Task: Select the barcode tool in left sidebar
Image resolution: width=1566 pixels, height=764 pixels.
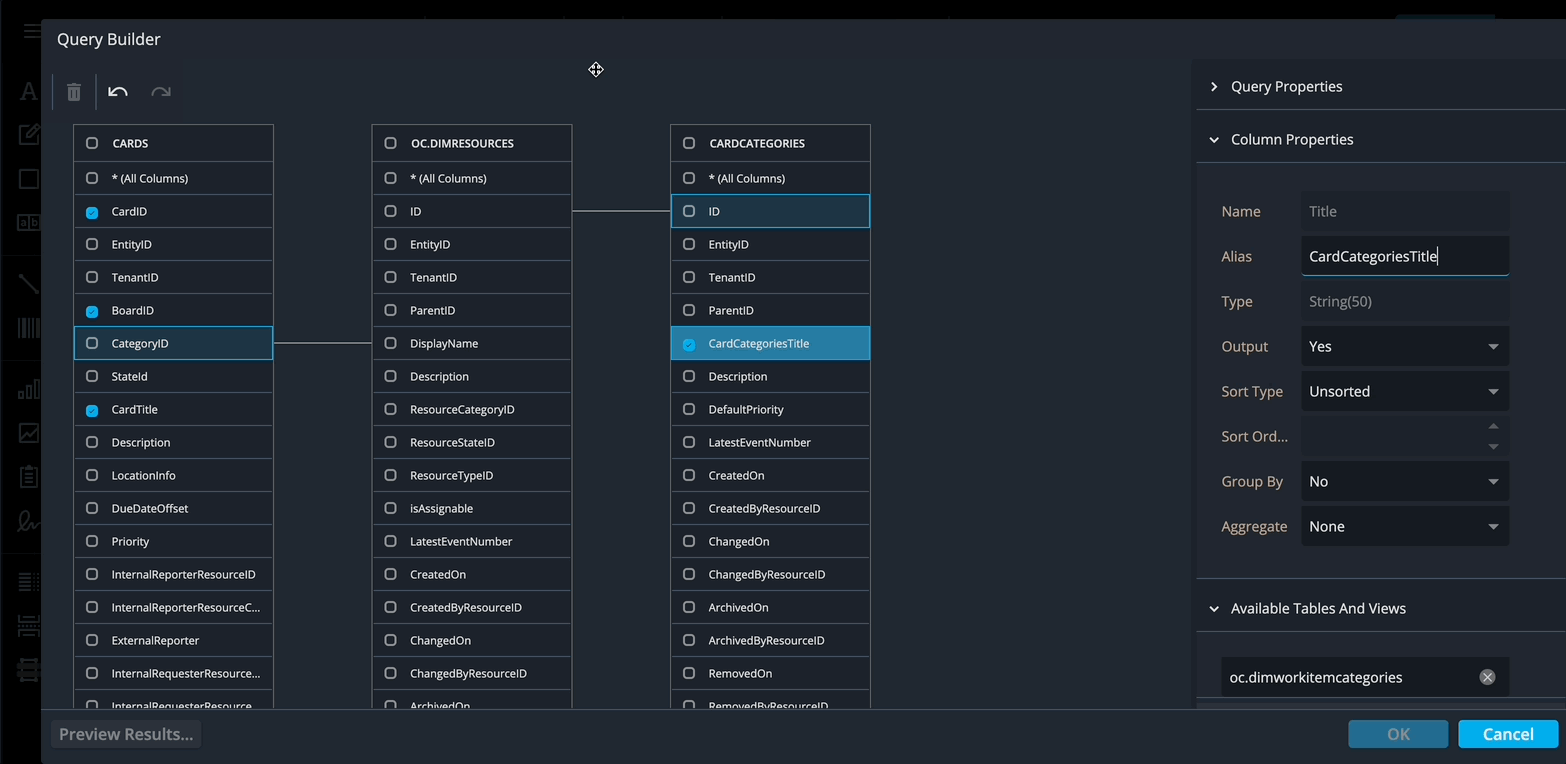Action: pyautogui.click(x=29, y=327)
